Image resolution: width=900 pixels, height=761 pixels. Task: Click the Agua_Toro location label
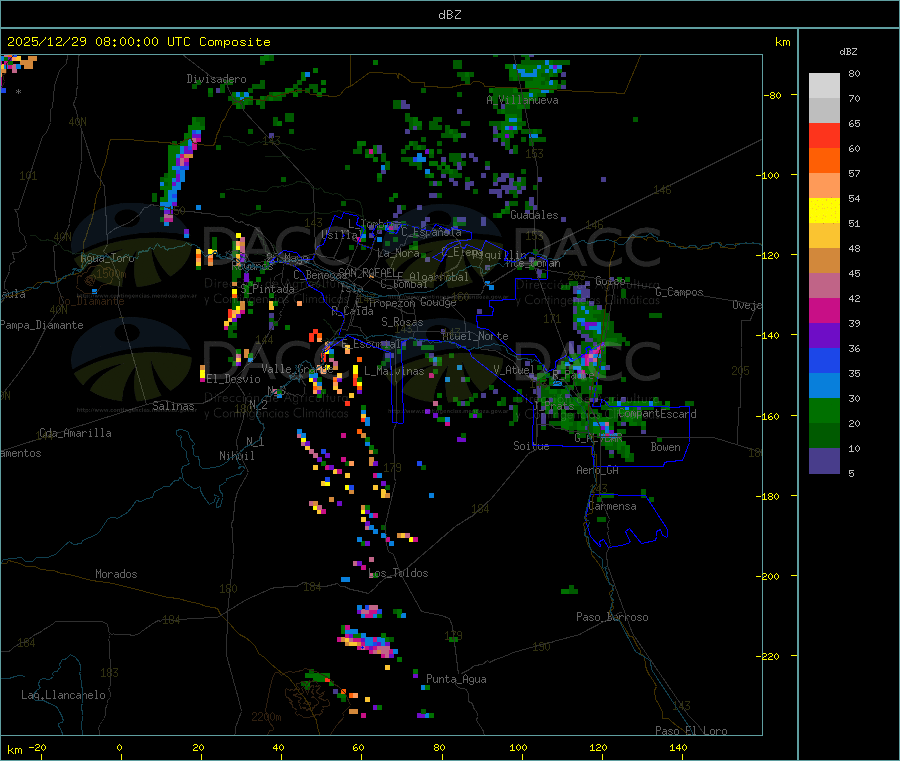click(x=107, y=258)
